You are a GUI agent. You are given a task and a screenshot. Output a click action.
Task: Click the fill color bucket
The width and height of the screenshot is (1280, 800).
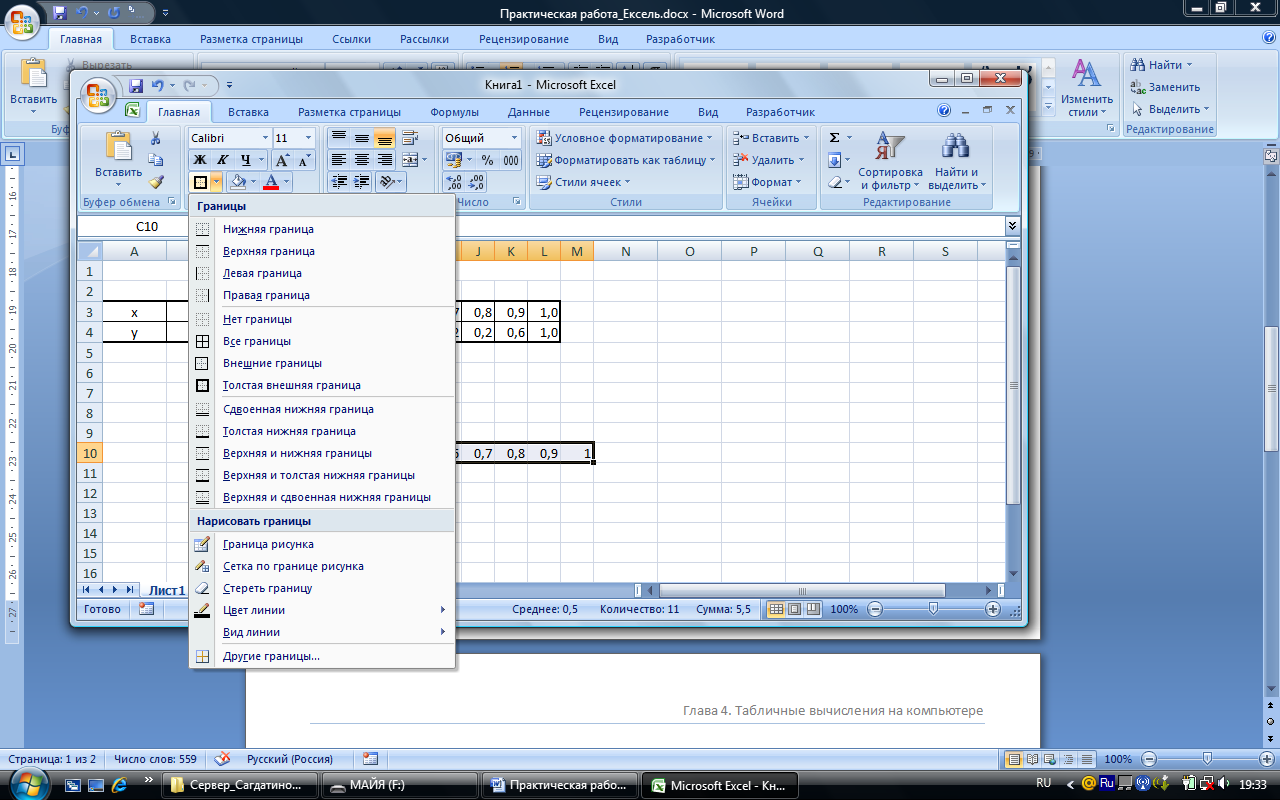point(238,182)
